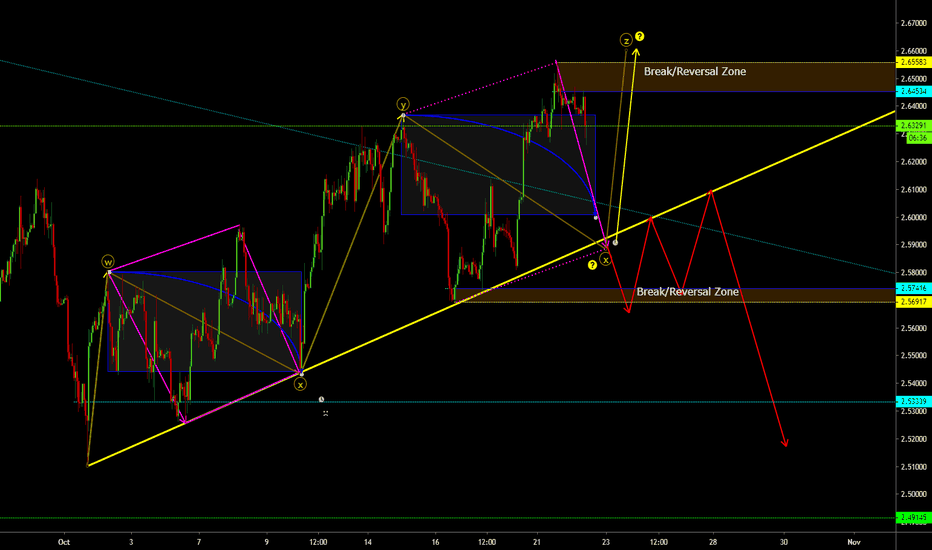
Task: Click the circled x label under the first gray rectangle
Action: [x=300, y=385]
